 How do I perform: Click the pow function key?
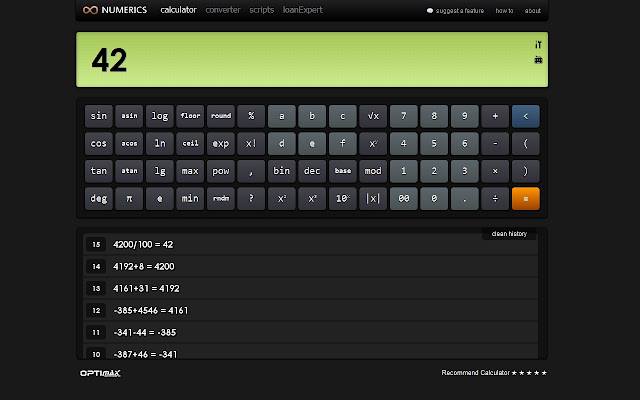pos(221,171)
